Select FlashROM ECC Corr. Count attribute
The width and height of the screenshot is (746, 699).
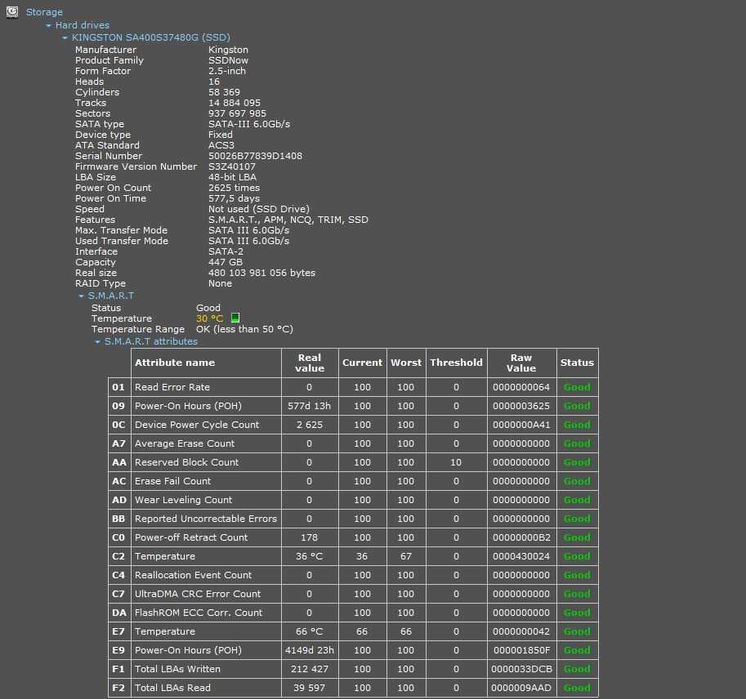[198, 613]
